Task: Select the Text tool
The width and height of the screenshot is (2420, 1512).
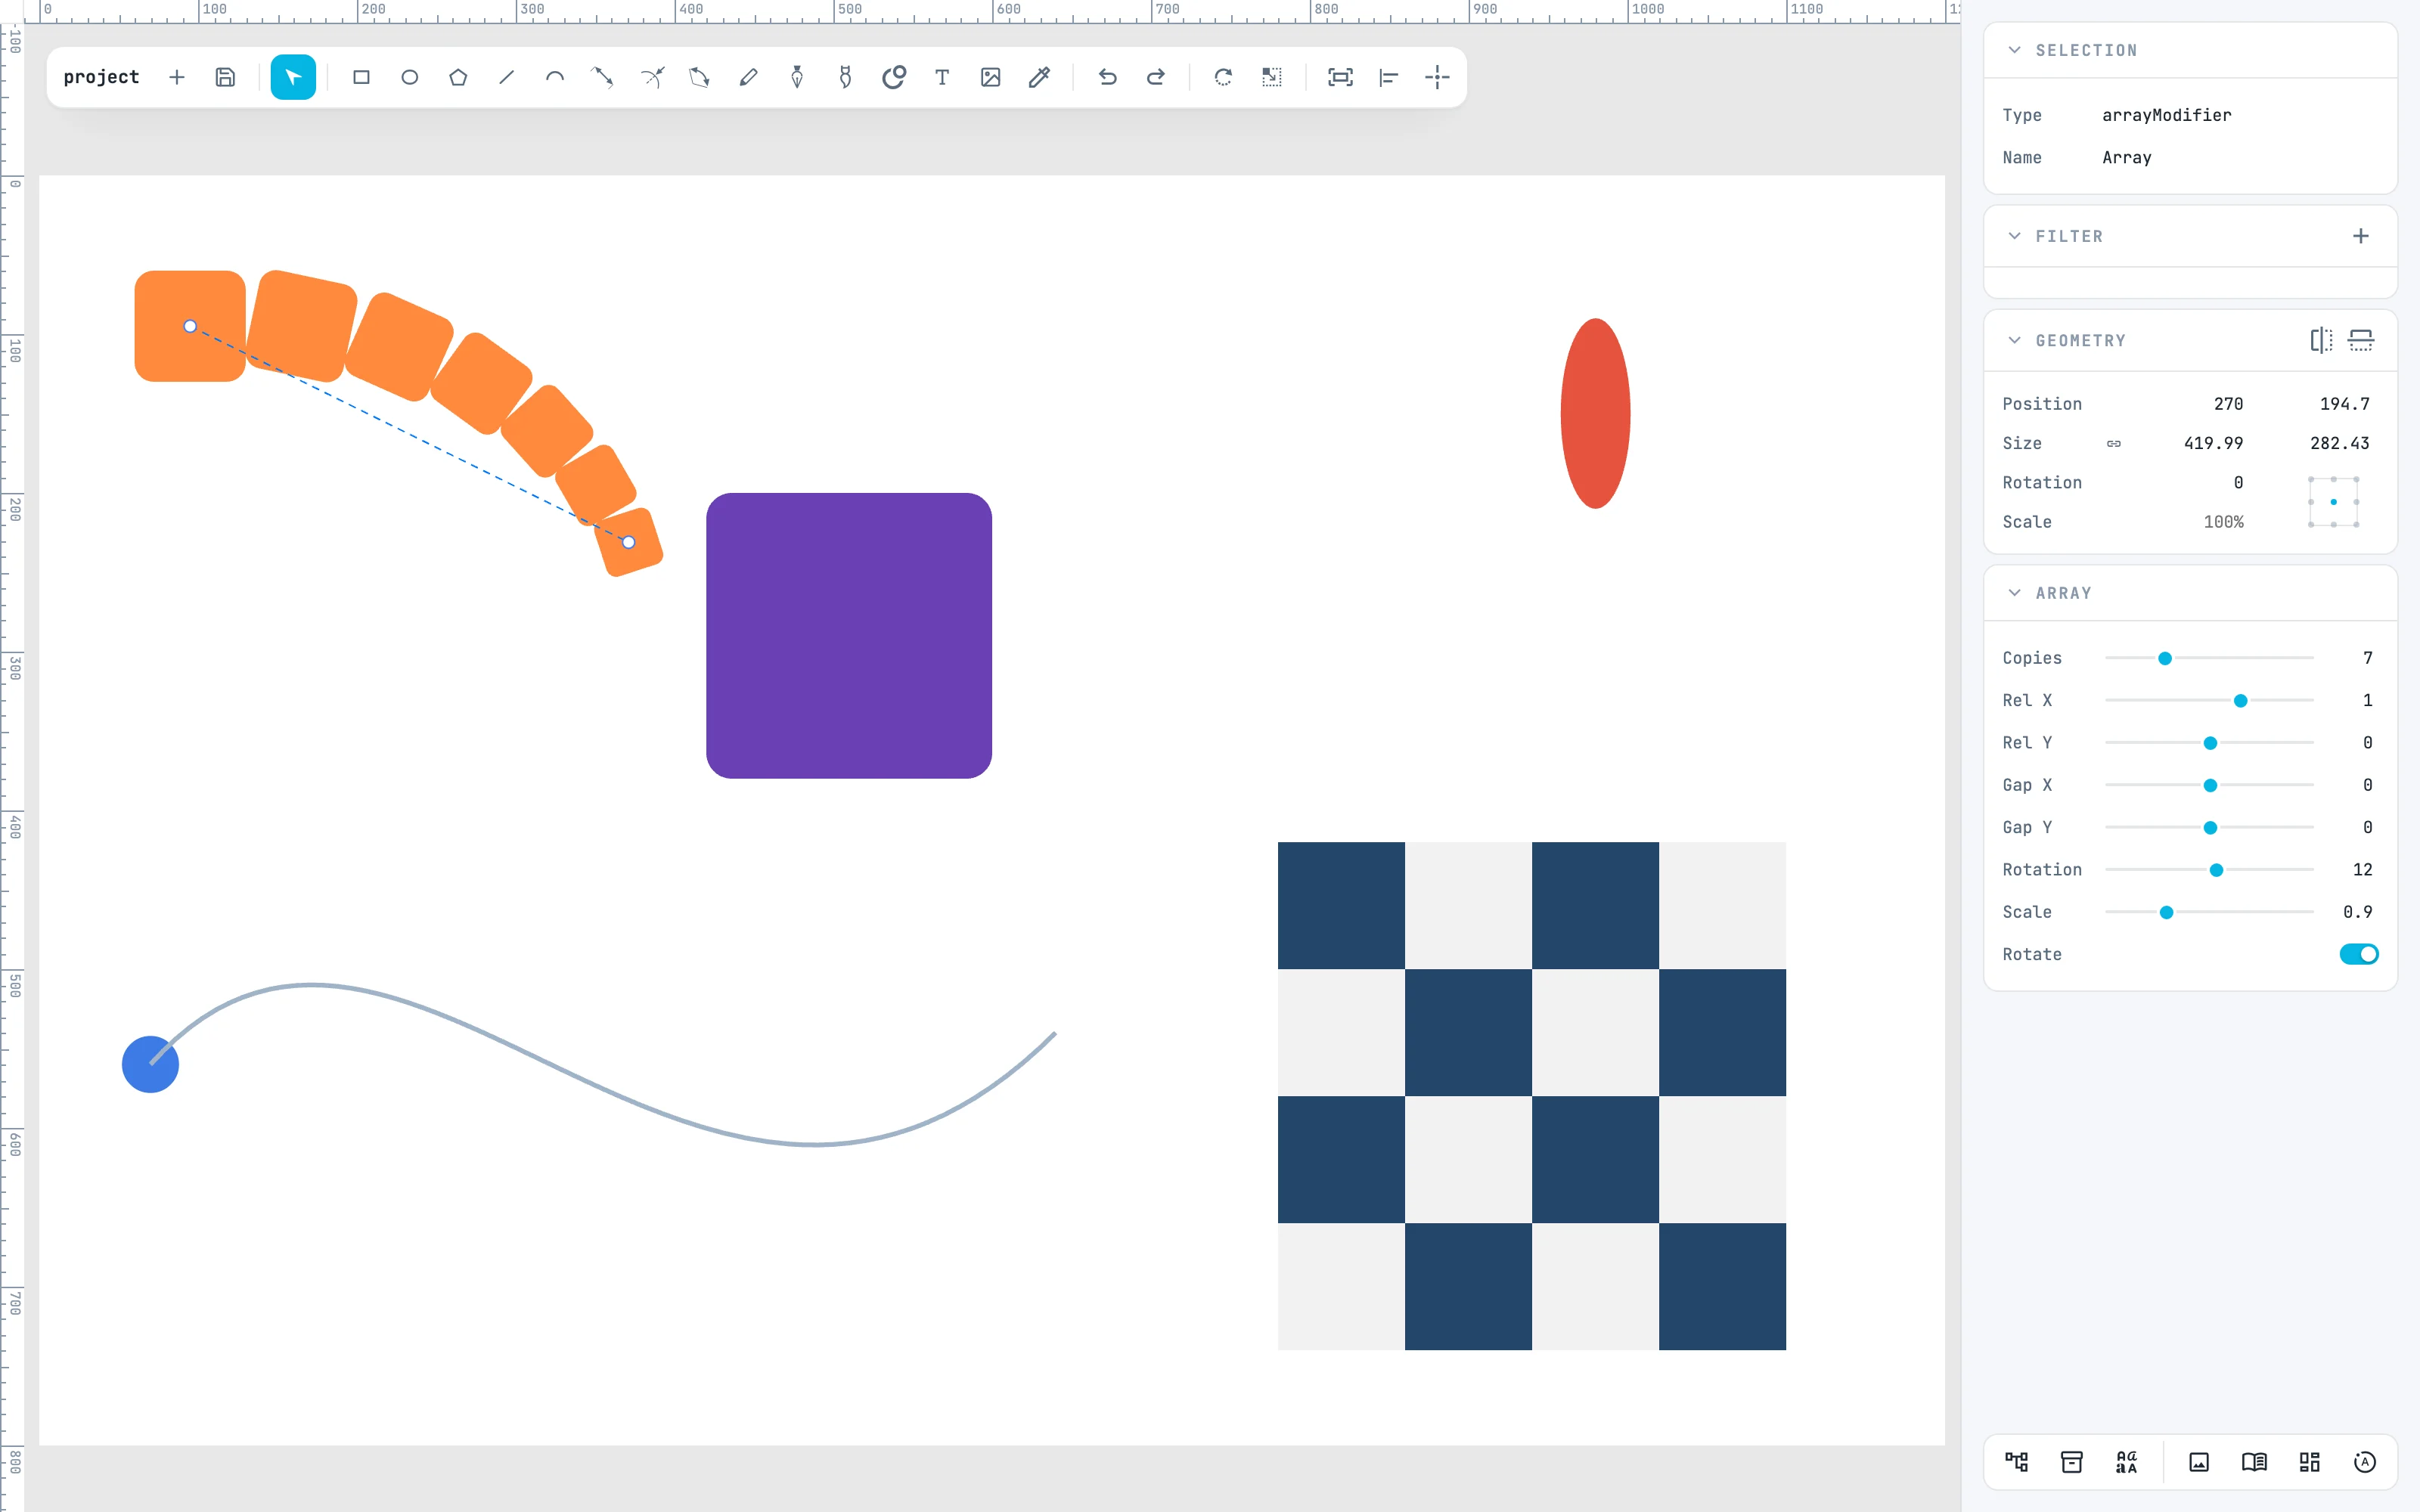Action: (942, 77)
